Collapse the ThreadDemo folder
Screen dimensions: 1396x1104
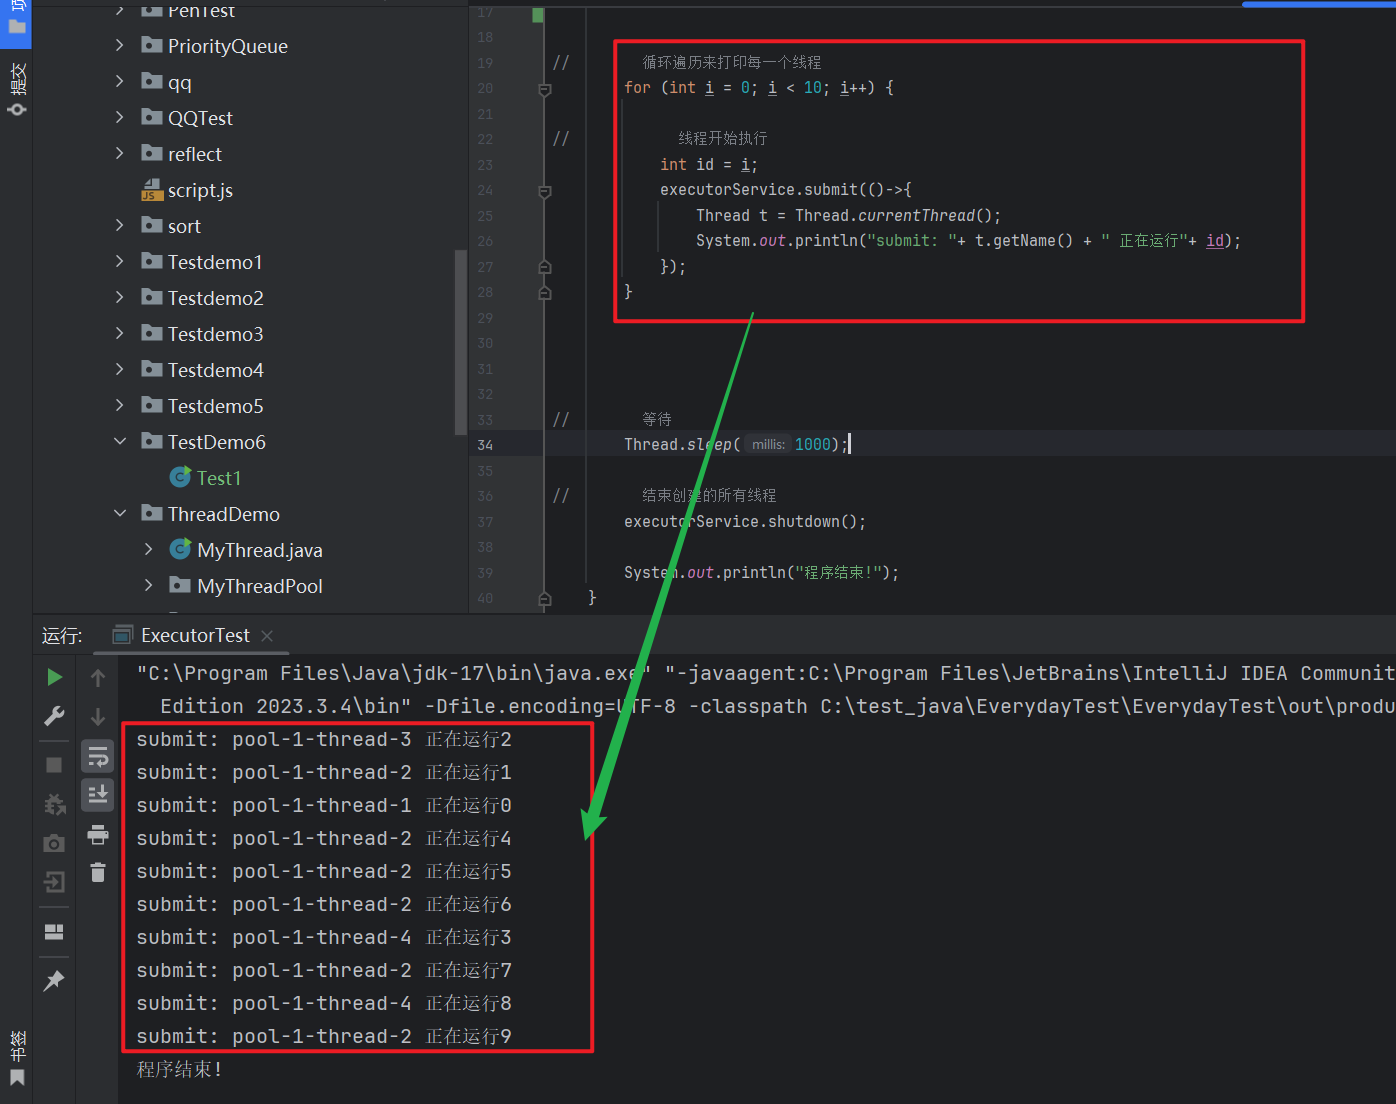120,513
